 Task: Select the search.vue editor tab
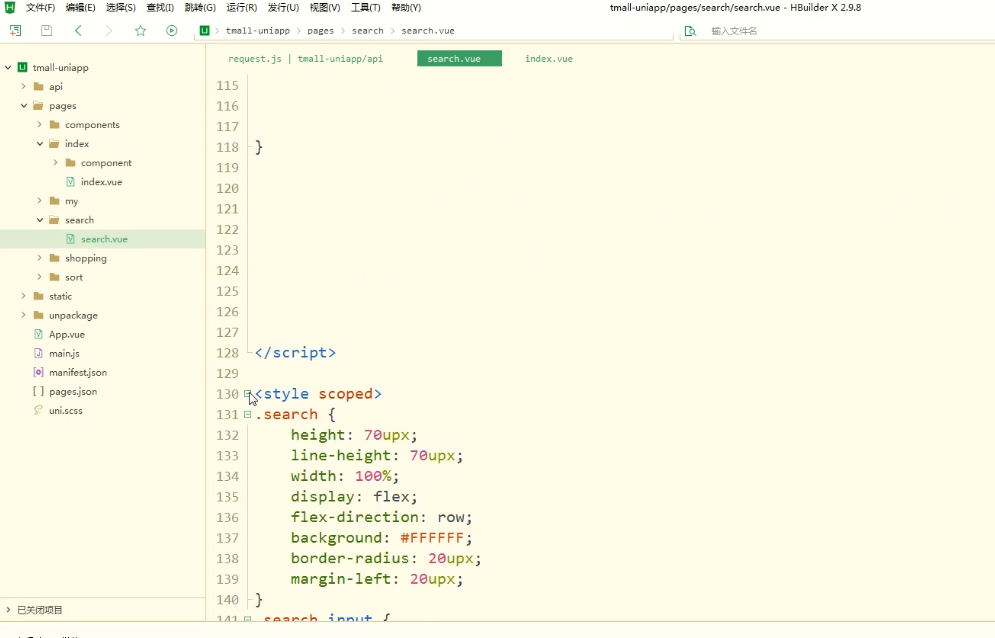pyautogui.click(x=459, y=58)
